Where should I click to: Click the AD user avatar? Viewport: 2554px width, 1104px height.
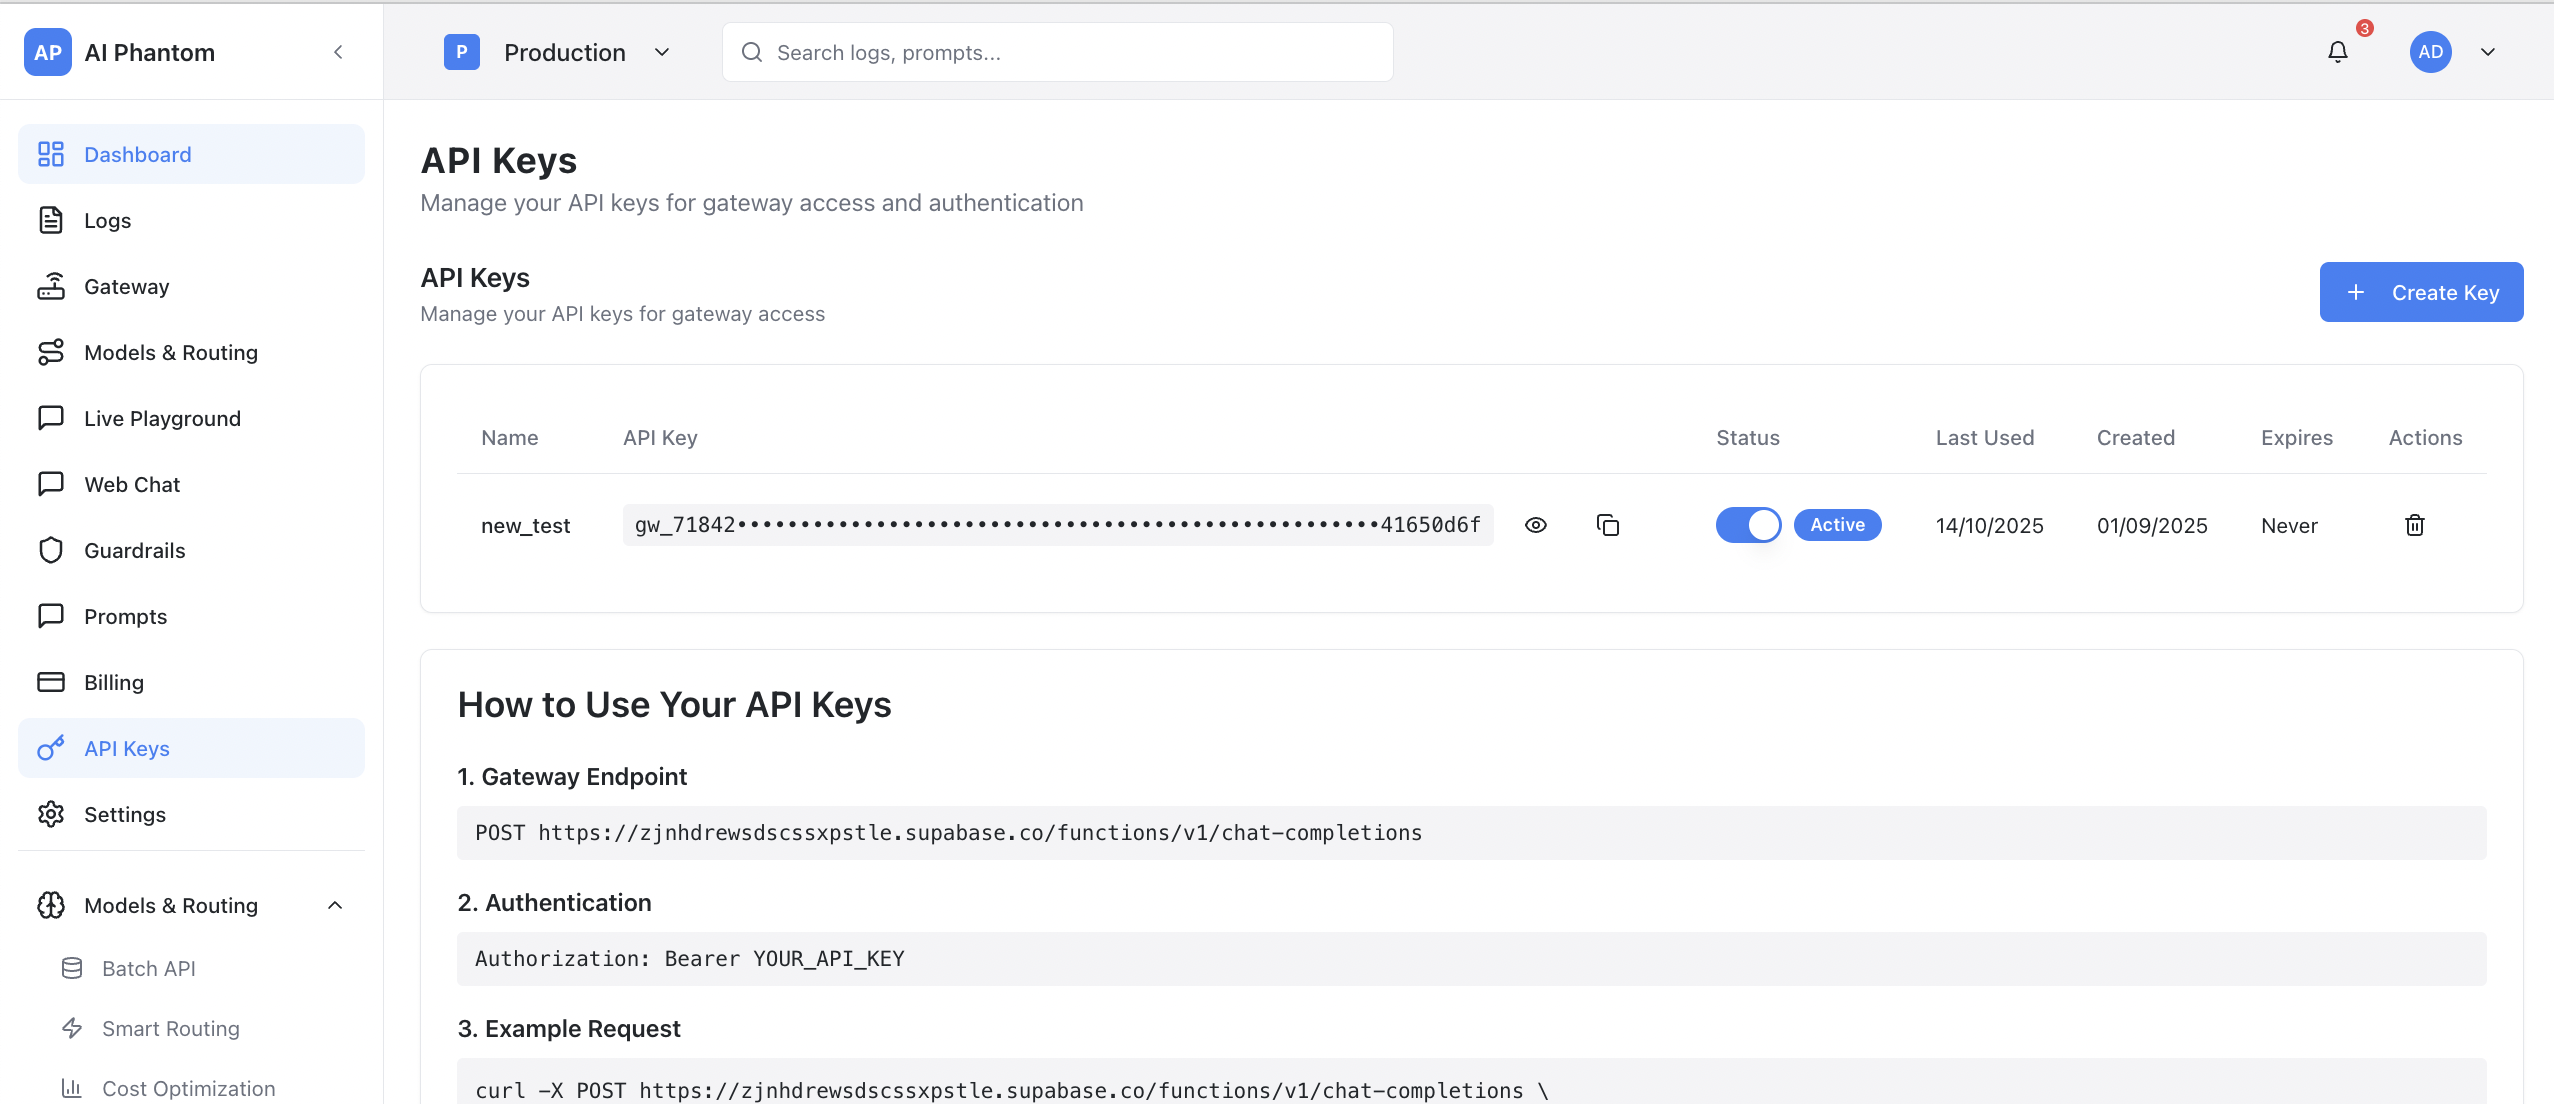(2430, 52)
